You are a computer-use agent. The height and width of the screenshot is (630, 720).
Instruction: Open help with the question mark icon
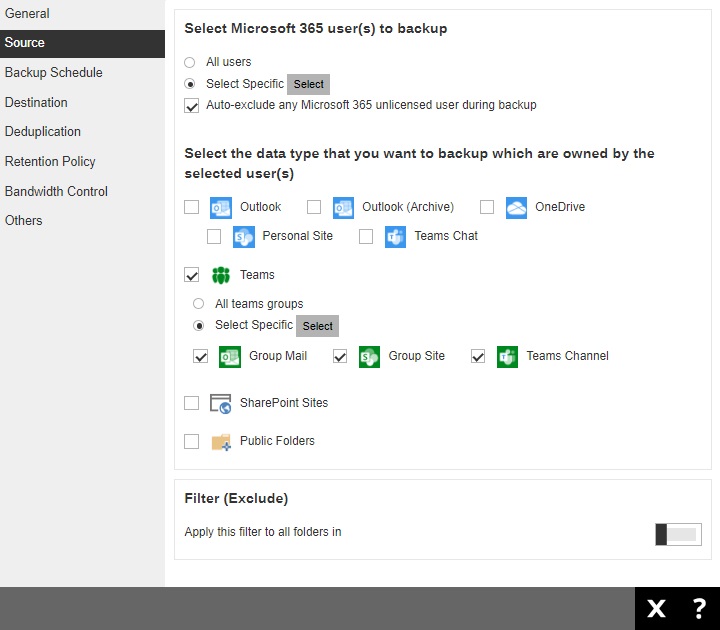699,608
